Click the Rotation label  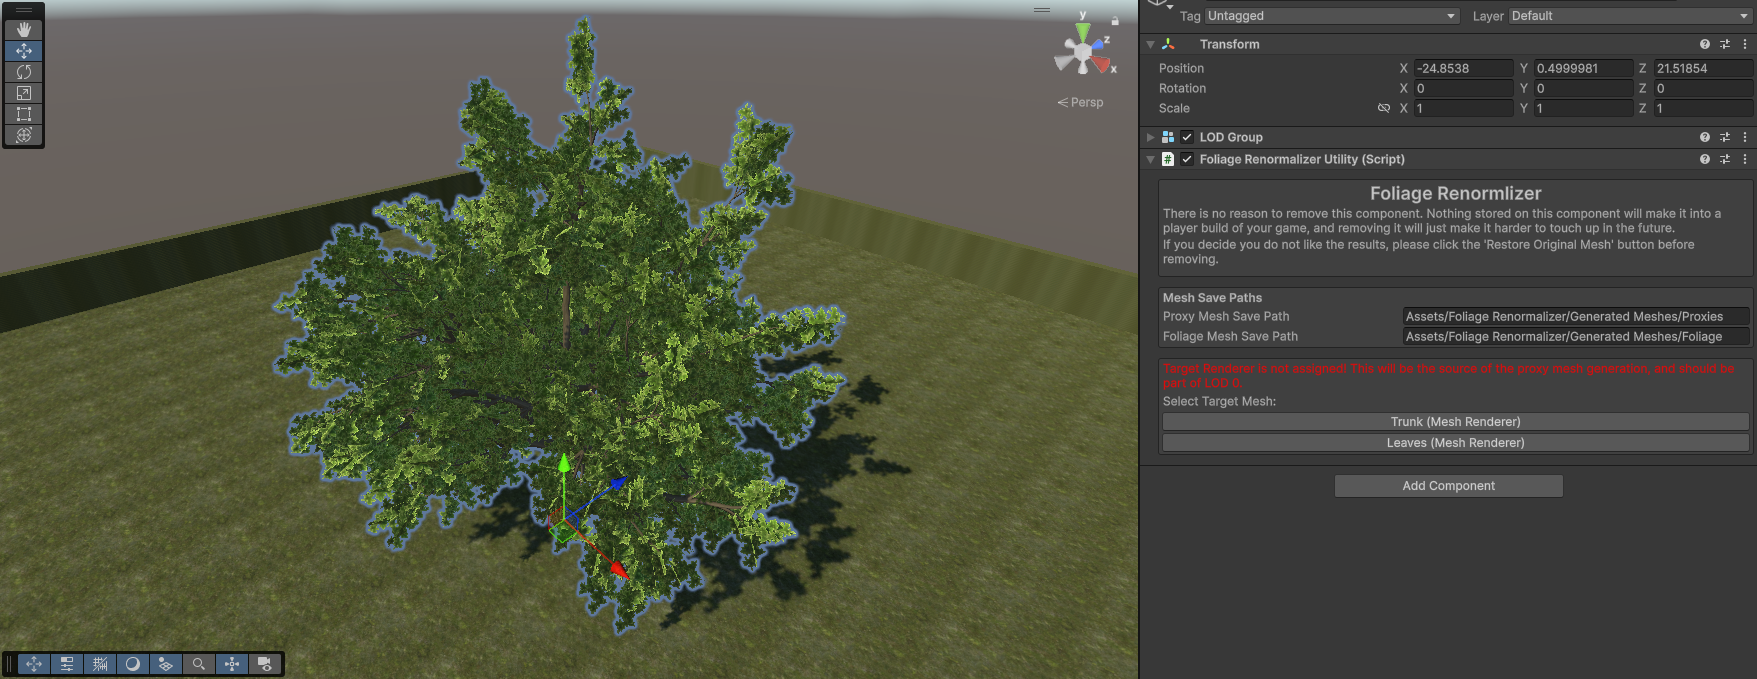pyautogui.click(x=1182, y=88)
